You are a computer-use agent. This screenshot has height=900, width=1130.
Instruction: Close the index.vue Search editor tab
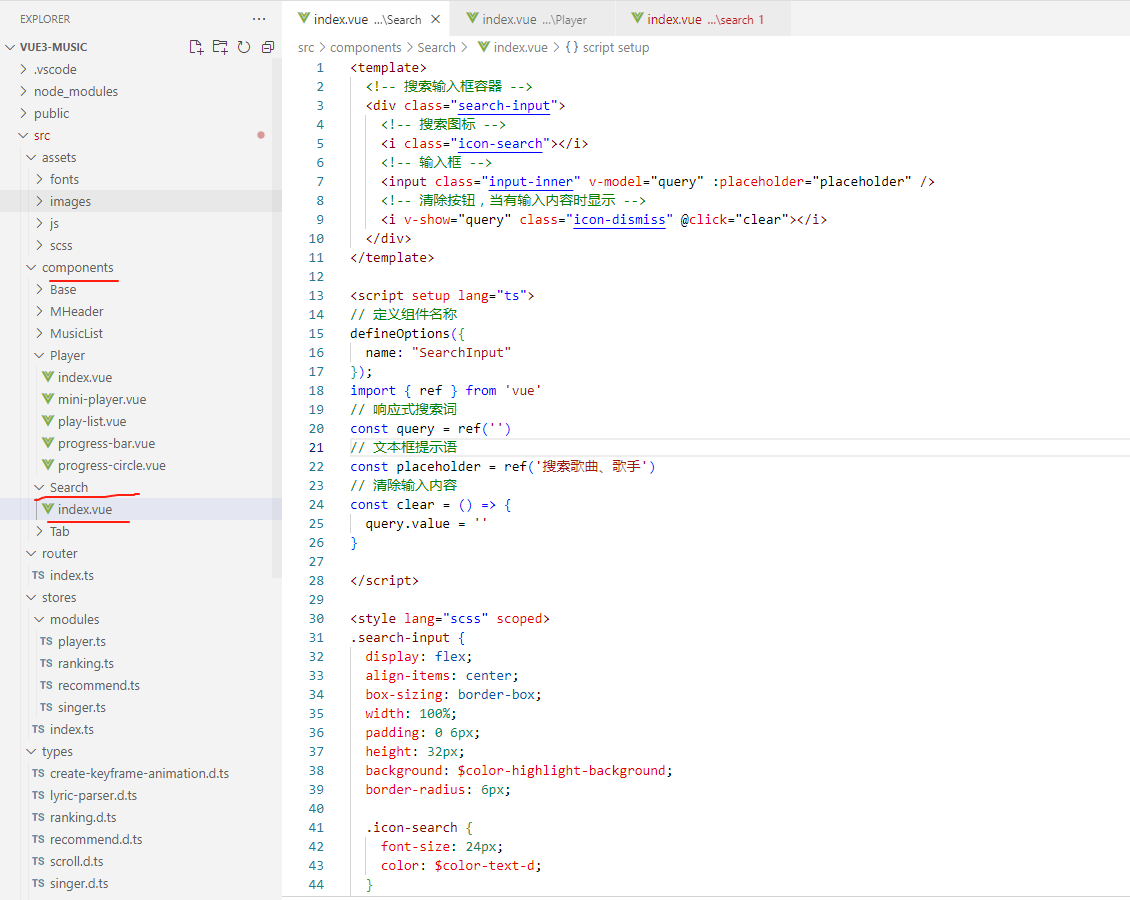click(x=435, y=19)
